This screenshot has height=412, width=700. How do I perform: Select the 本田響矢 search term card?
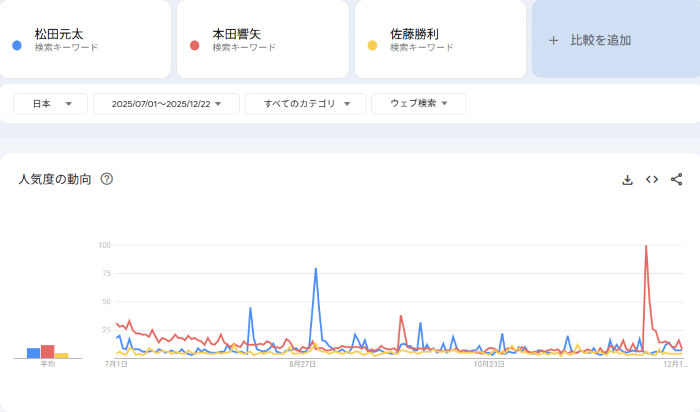point(262,40)
